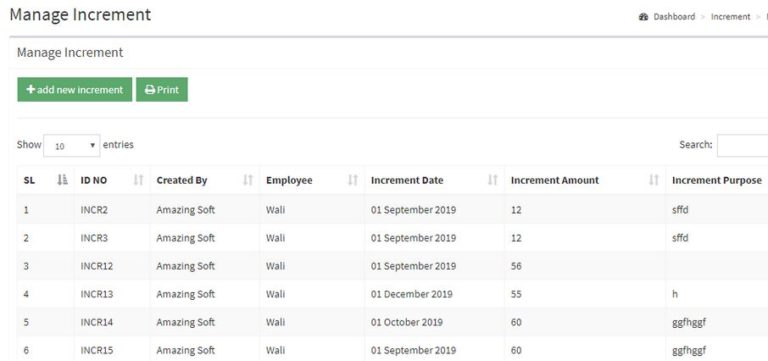Select the INCR12 ID cell
768x361 pixels.
click(112, 266)
